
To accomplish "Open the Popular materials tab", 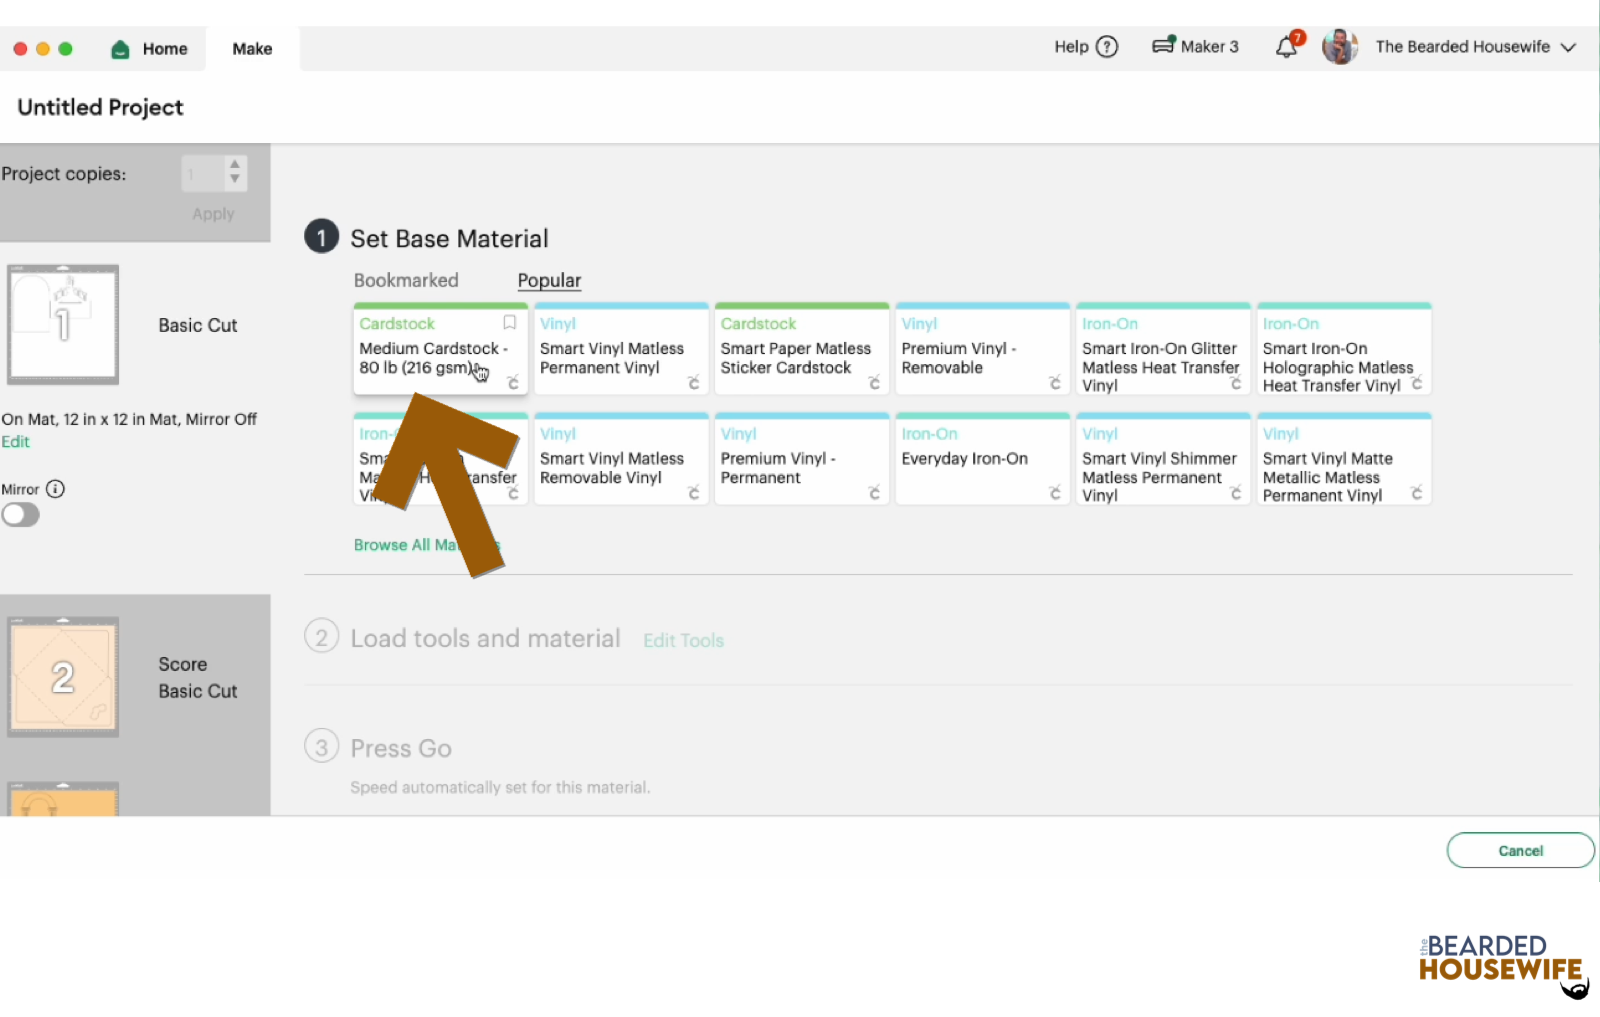I will (x=548, y=280).
